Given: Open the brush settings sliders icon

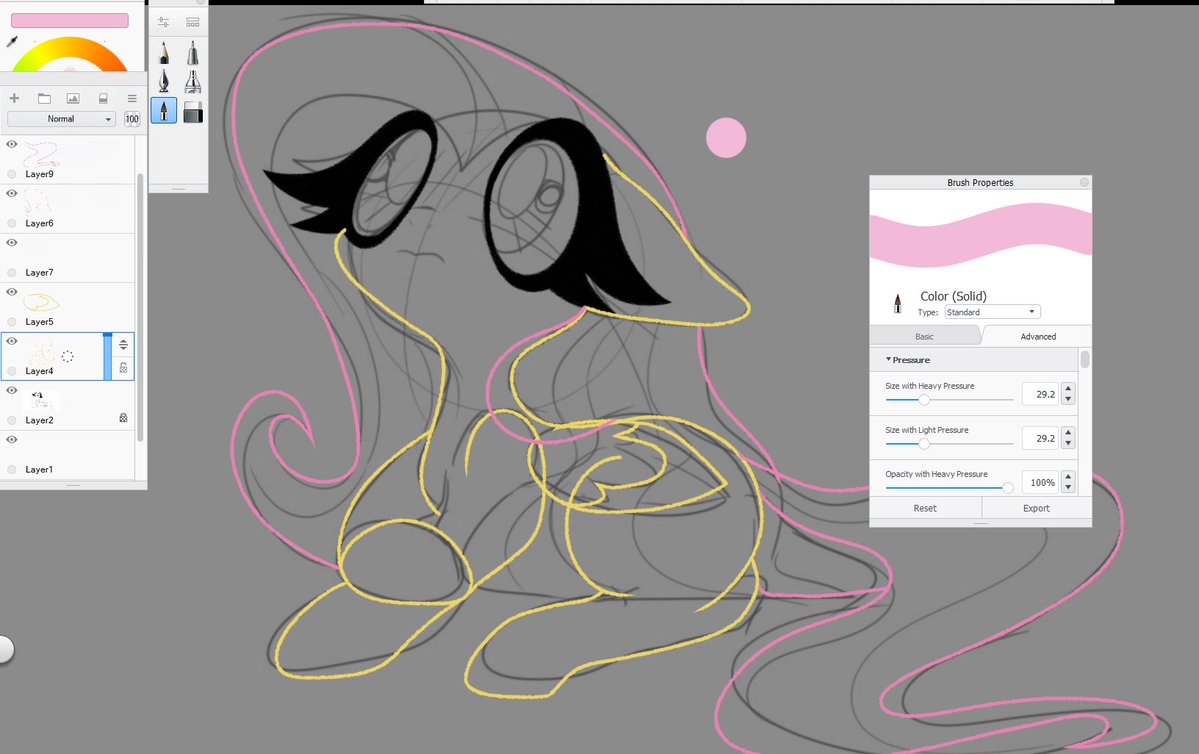Looking at the screenshot, I should click(x=164, y=22).
